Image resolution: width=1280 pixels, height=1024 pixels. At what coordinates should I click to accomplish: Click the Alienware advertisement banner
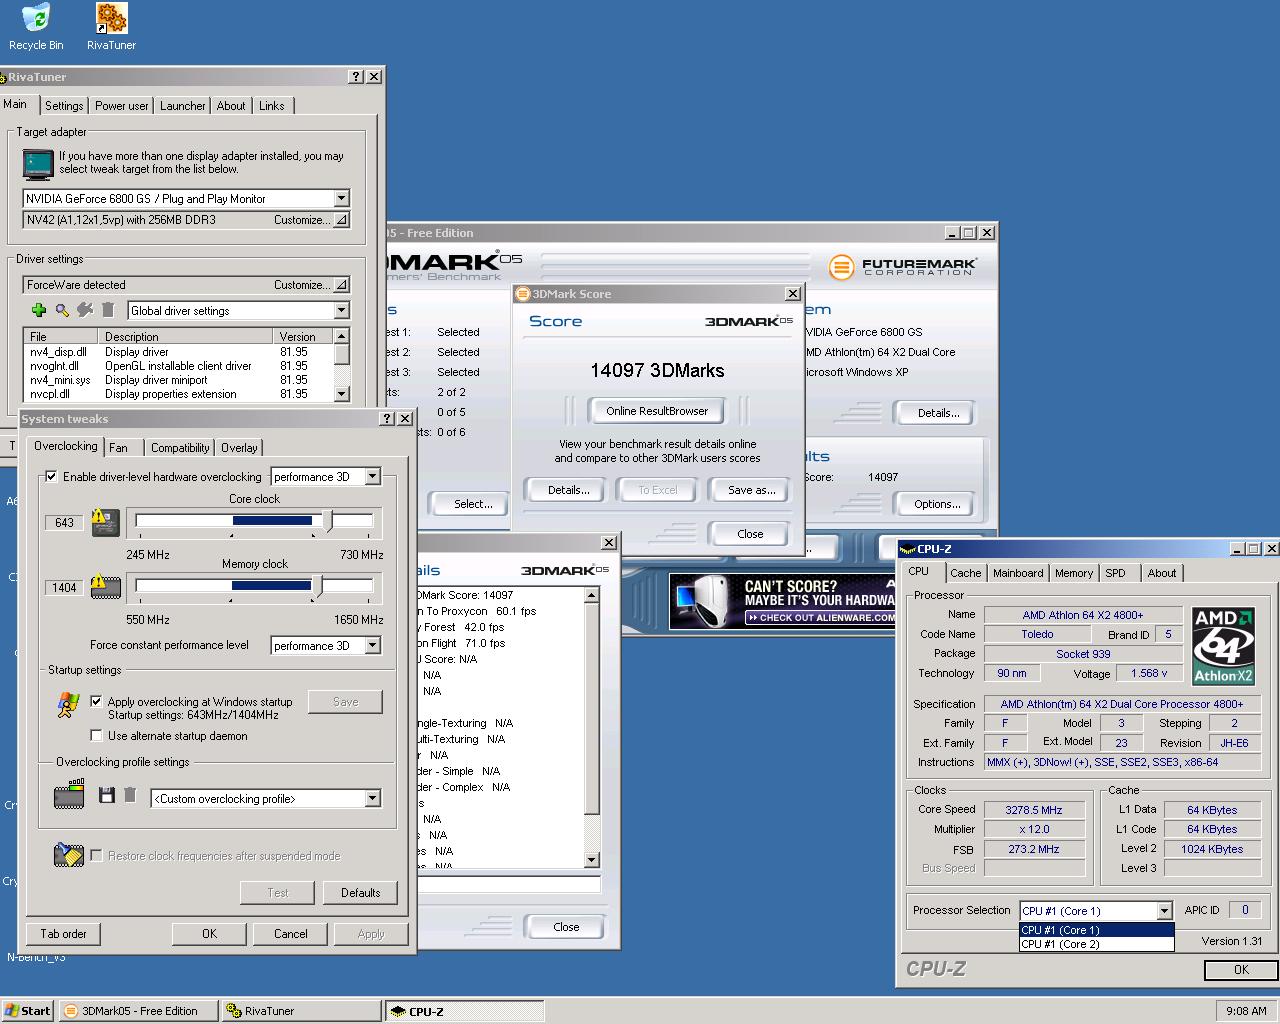783,601
